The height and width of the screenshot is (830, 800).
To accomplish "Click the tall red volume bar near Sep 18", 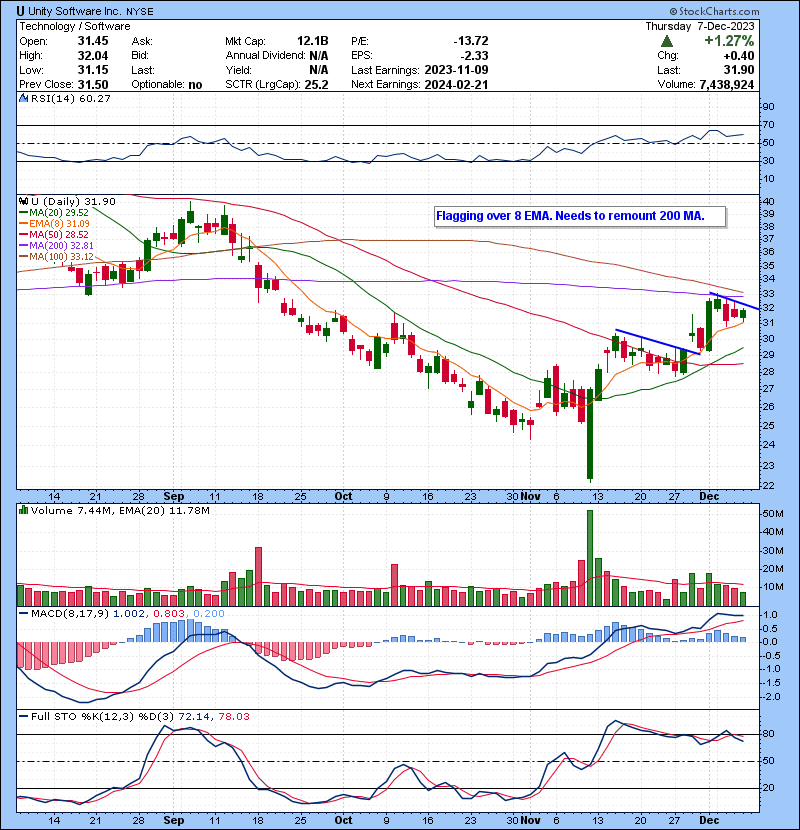I will (x=258, y=576).
